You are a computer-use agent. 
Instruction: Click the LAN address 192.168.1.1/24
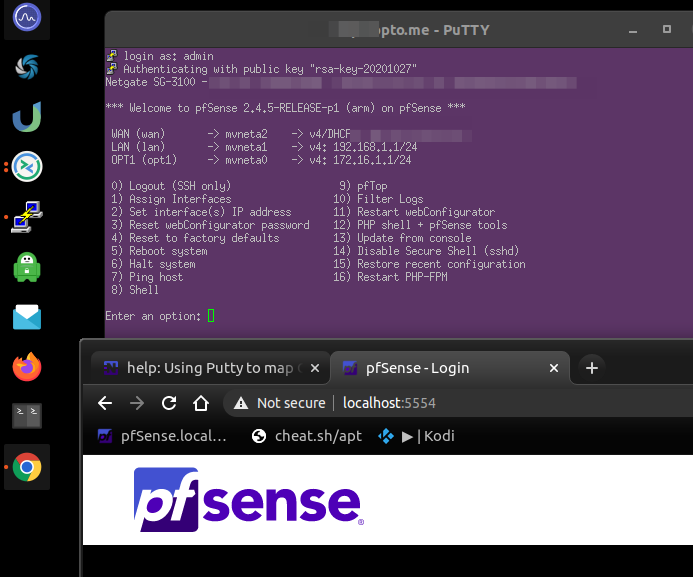(375, 147)
